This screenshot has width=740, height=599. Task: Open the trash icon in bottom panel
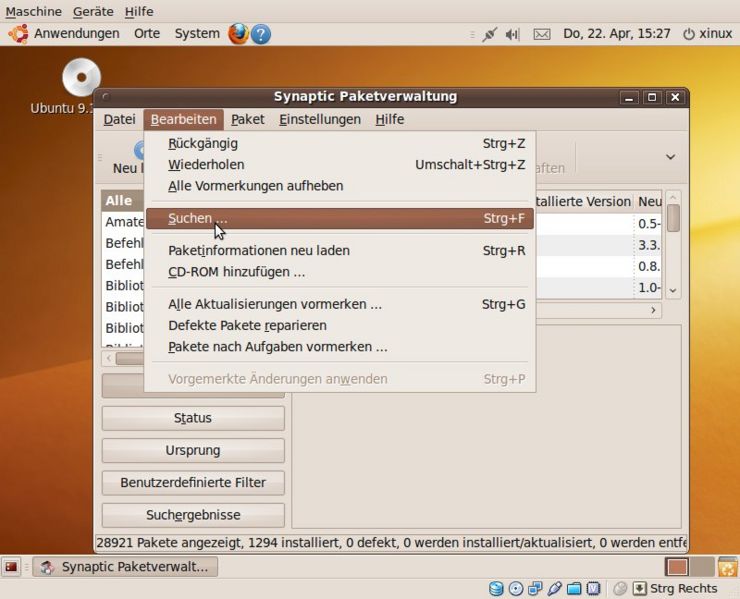pyautogui.click(x=727, y=567)
